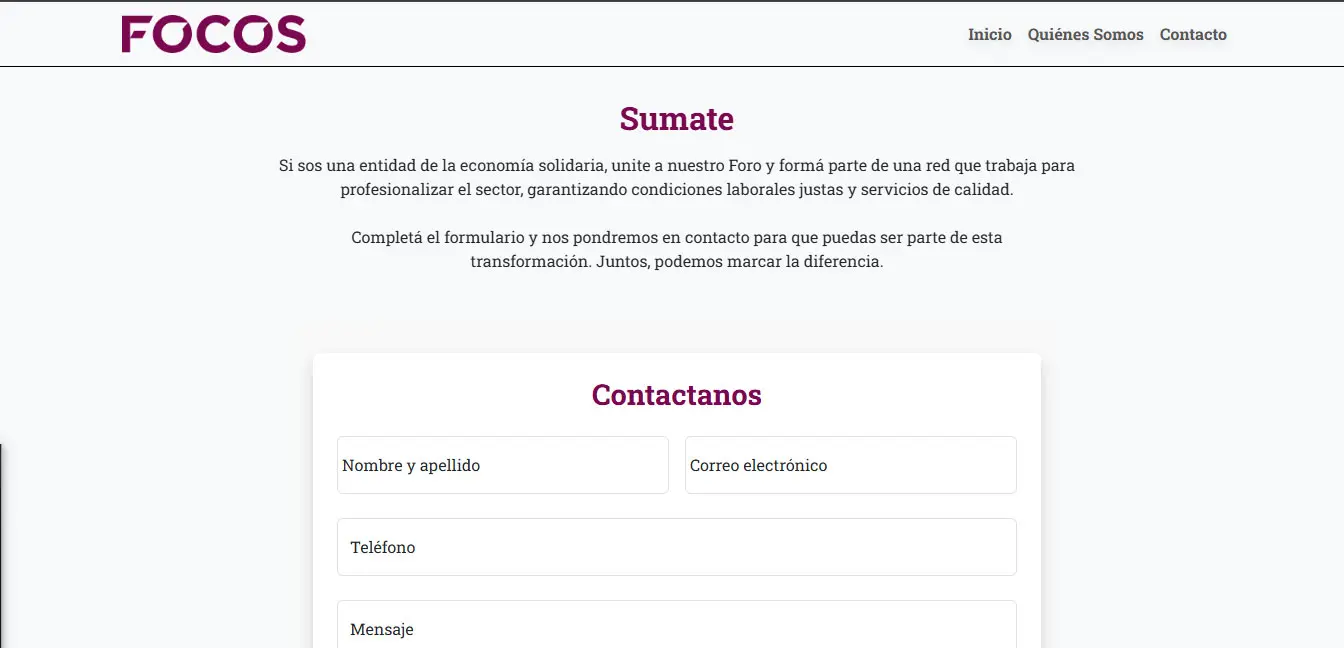This screenshot has width=1344, height=648.
Task: Click the paragraph starting 'Si sos una entidad'
Action: point(677,177)
